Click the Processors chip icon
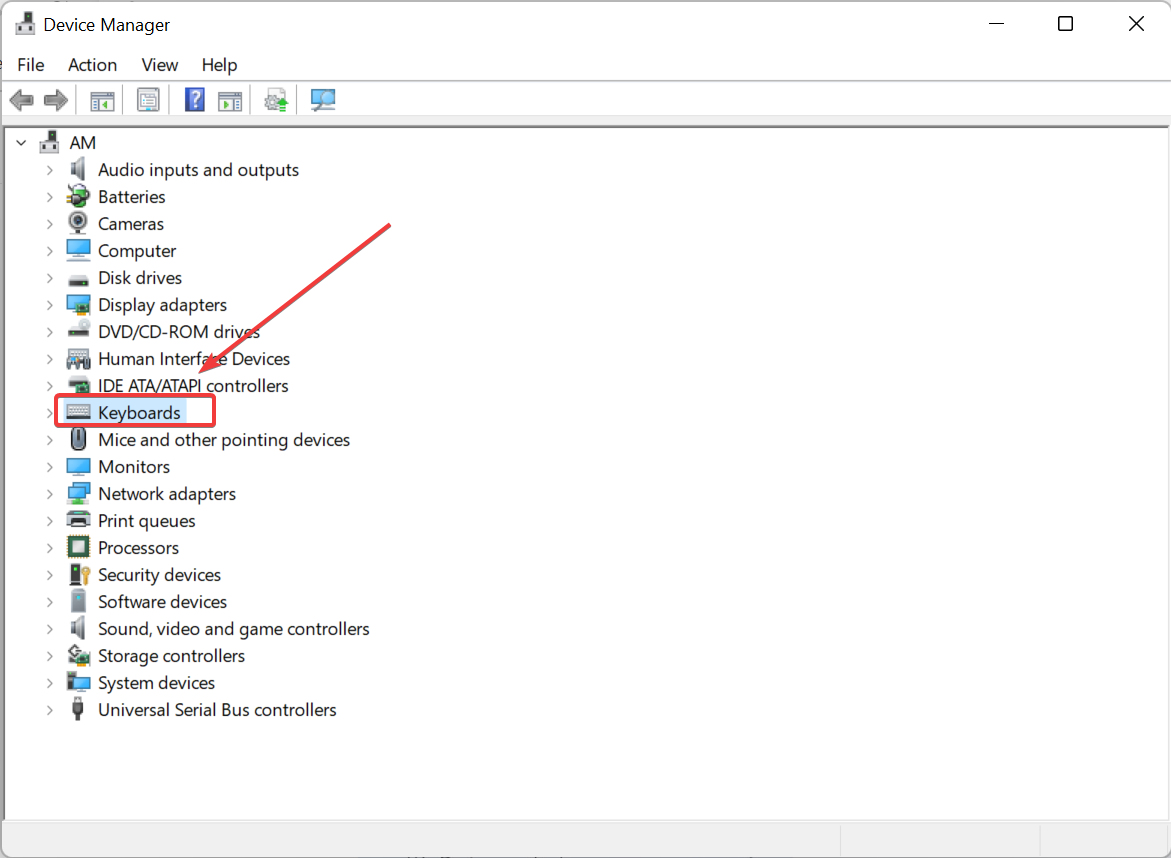 (x=78, y=547)
